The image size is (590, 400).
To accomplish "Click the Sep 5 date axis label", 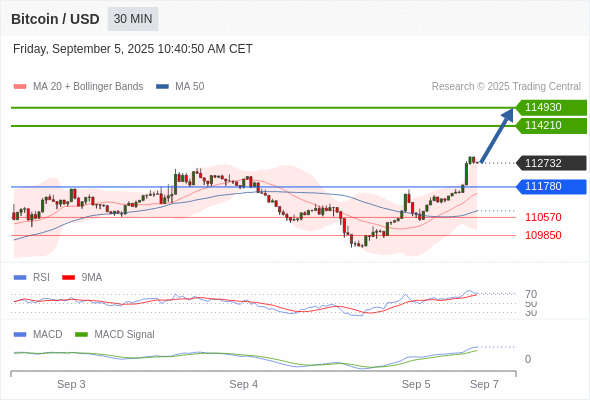I will pyautogui.click(x=416, y=384).
